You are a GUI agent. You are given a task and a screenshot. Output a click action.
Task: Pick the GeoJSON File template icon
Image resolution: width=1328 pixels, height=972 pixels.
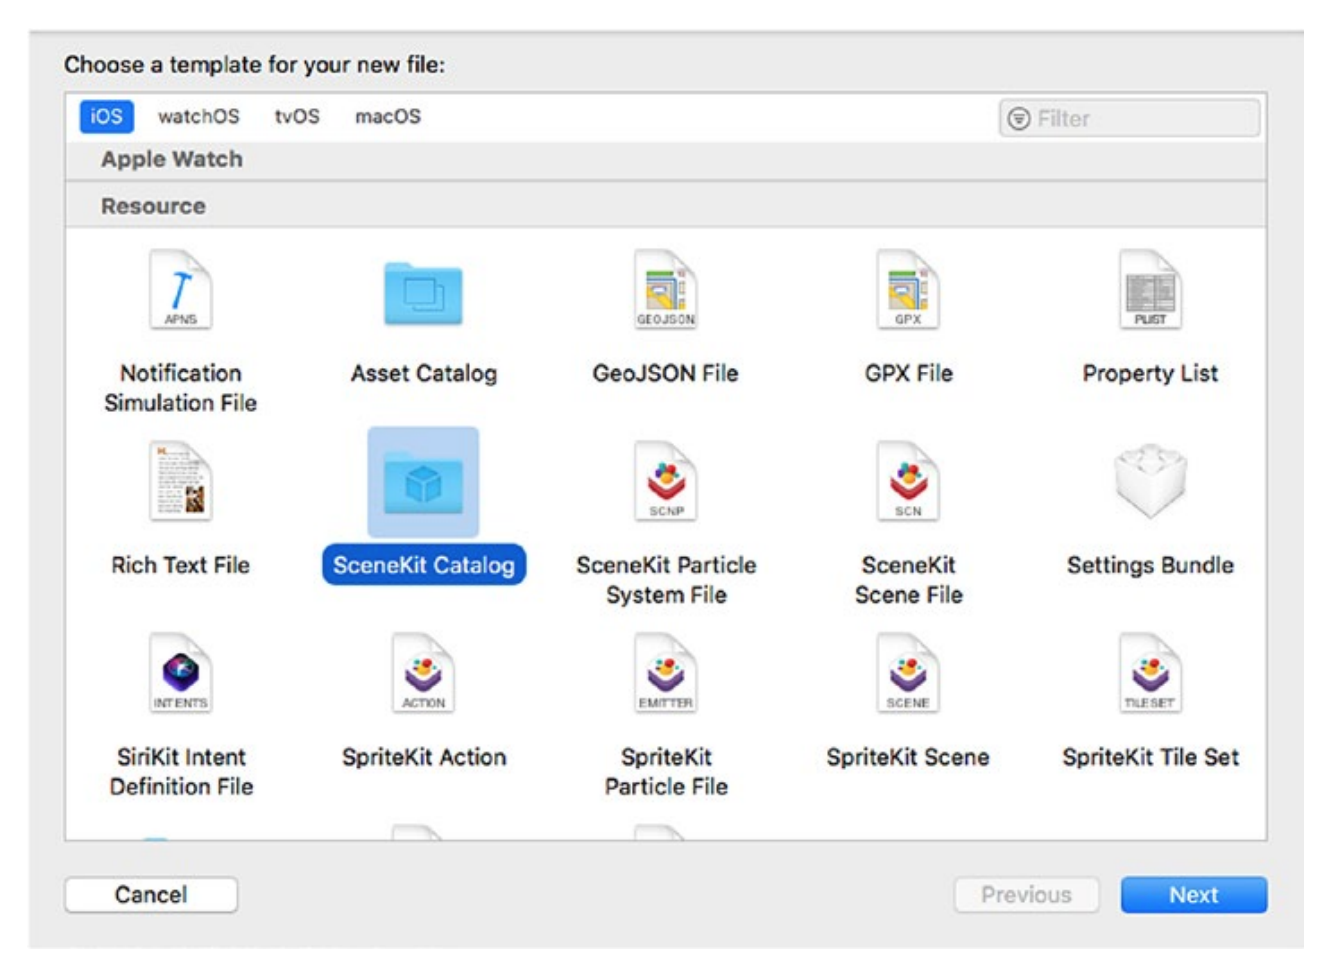coord(666,289)
